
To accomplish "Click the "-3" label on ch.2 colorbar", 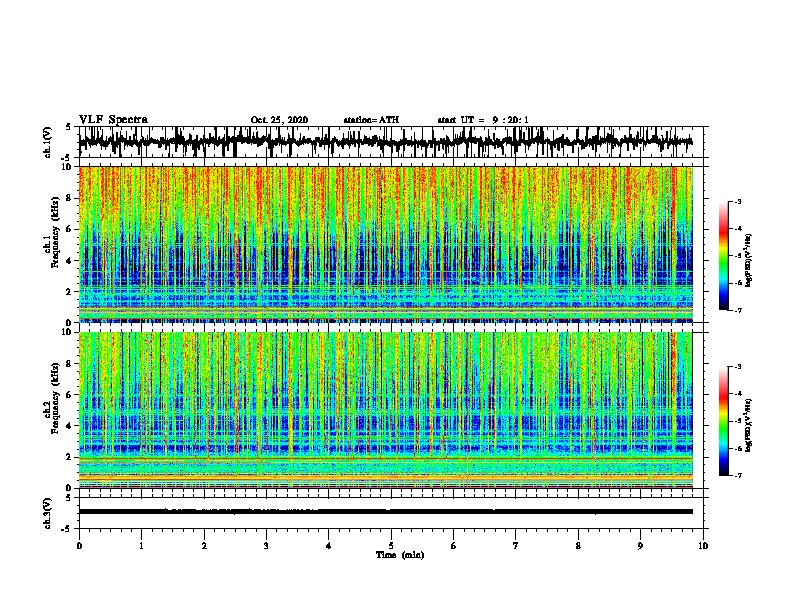I will [737, 367].
